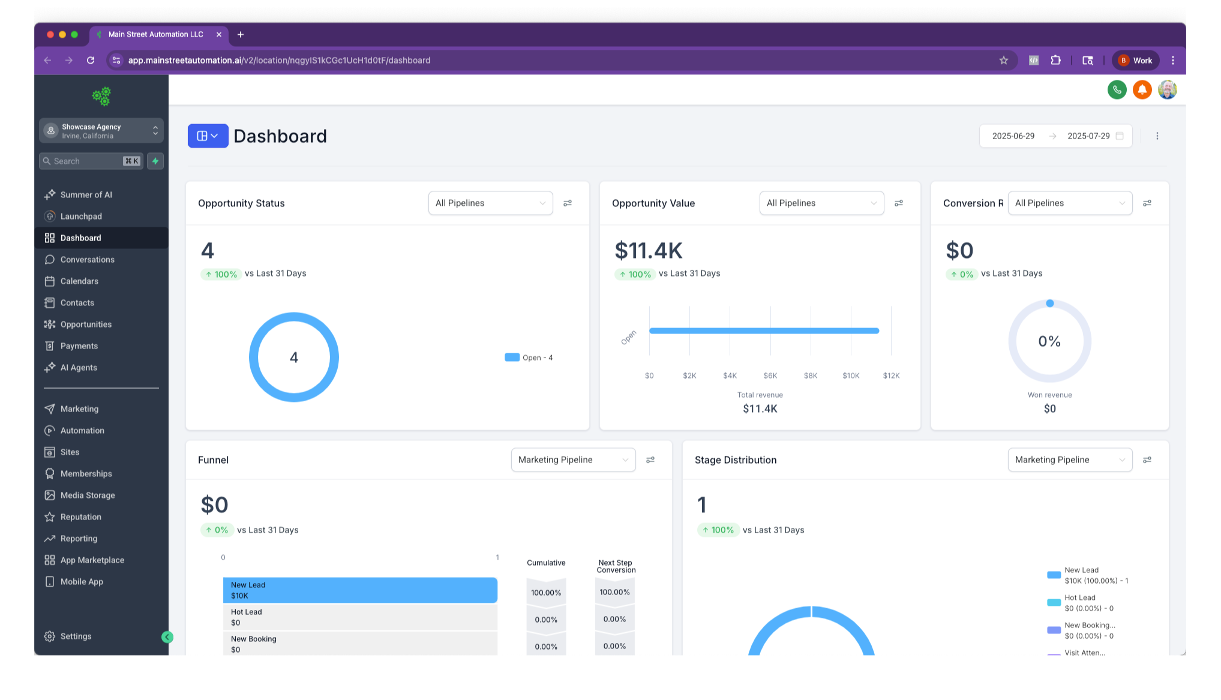
Task: Click the dashboard three-dot options menu
Action: pos(1157,136)
